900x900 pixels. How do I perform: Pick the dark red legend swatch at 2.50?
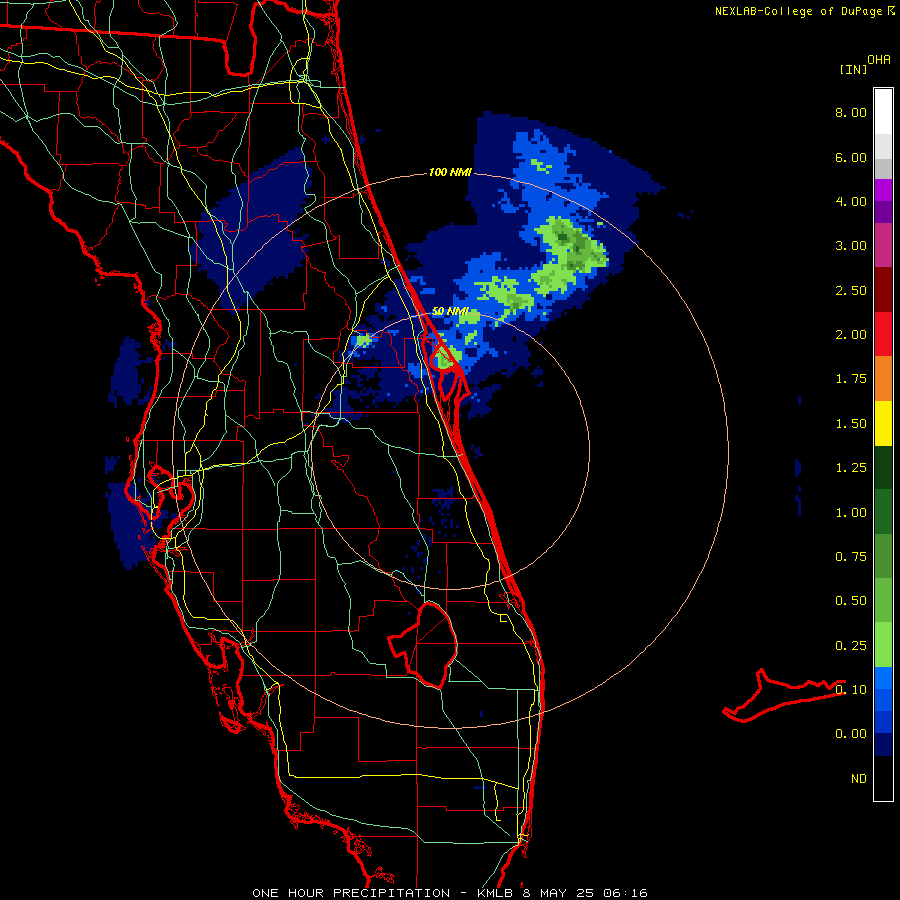click(x=883, y=290)
